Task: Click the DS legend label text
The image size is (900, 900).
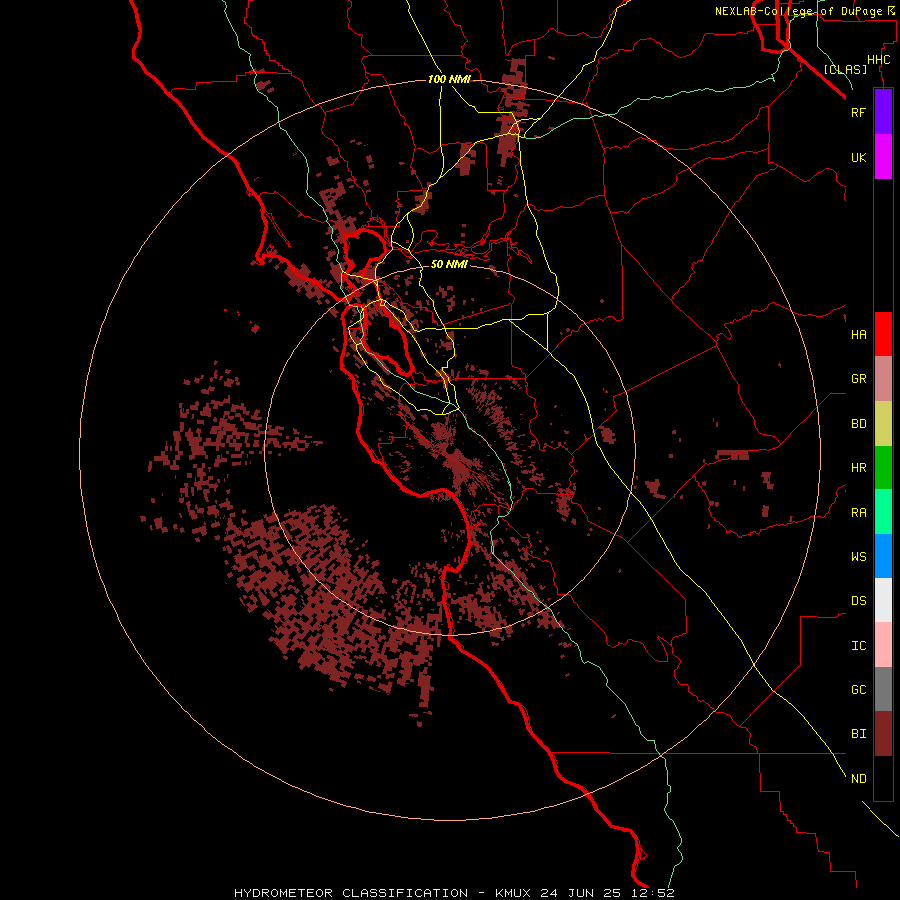Action: [x=858, y=601]
